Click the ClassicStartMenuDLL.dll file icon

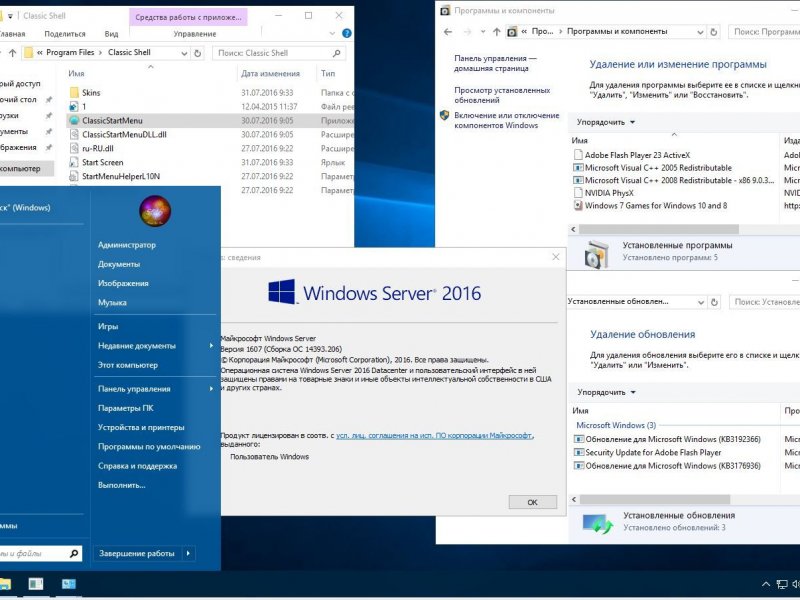74,134
